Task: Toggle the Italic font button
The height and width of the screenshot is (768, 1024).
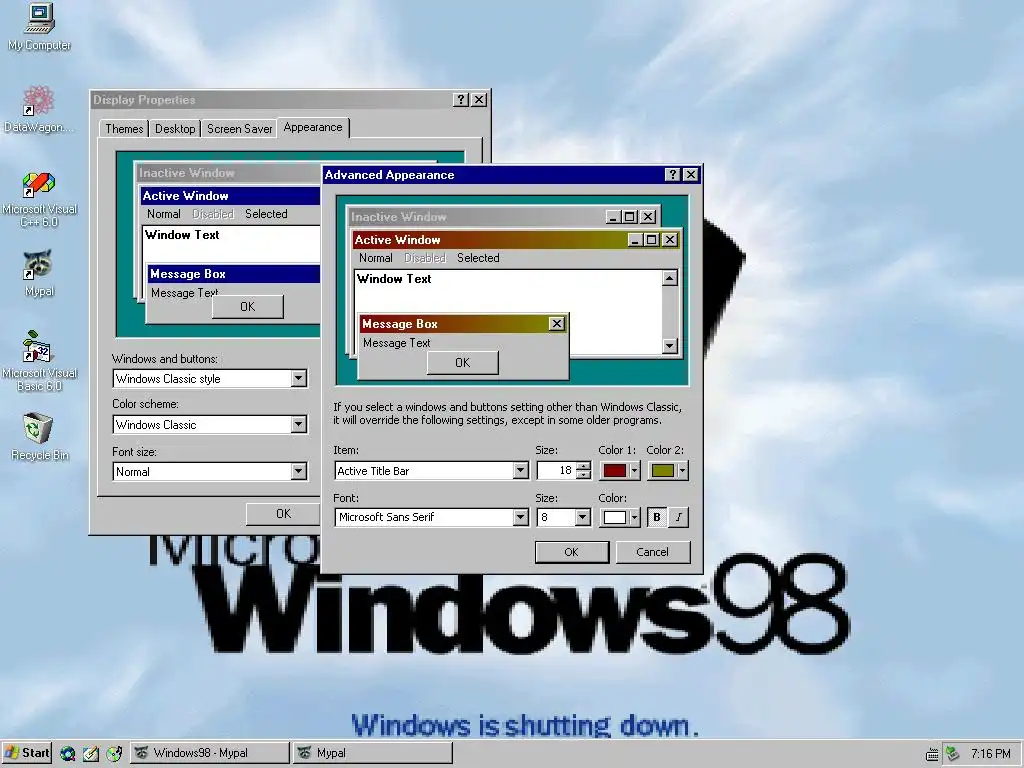Action: [679, 517]
